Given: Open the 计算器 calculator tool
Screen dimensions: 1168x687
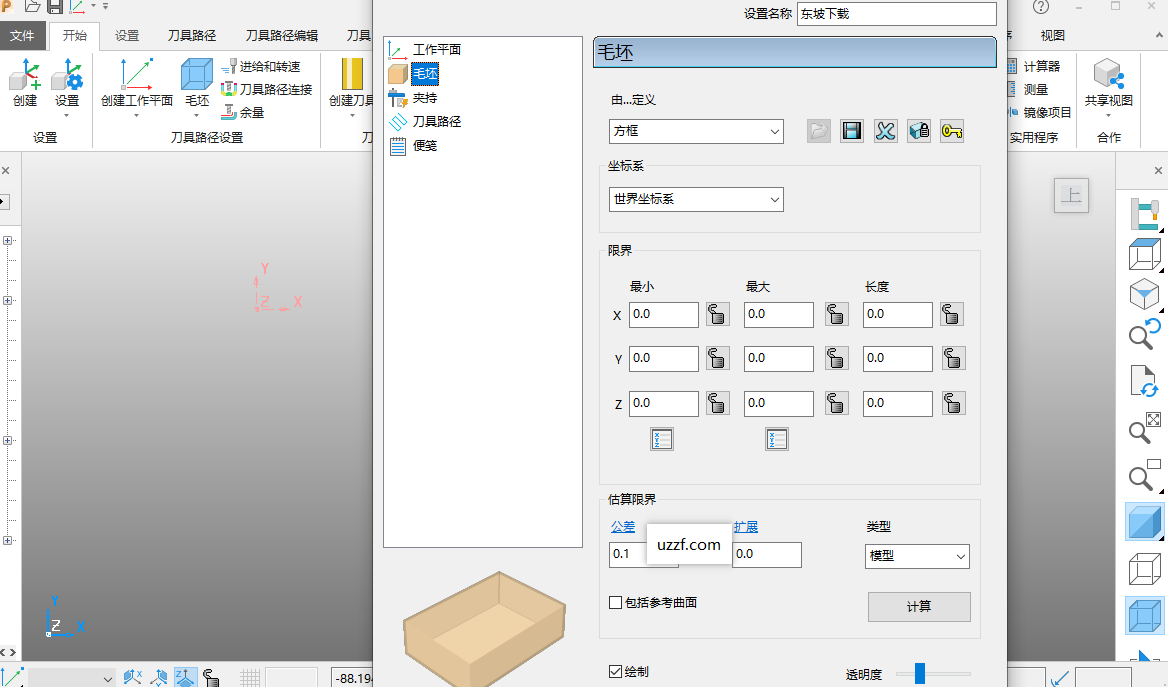Looking at the screenshot, I should pos(1034,66).
